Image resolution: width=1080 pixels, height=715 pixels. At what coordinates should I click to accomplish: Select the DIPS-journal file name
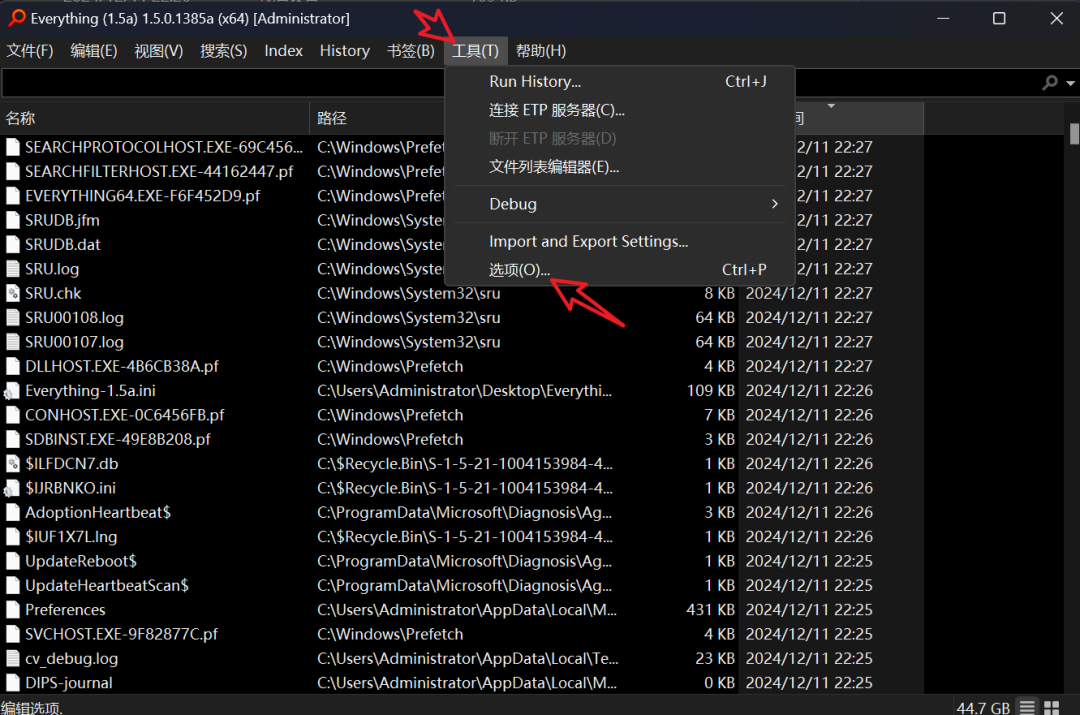click(x=69, y=683)
